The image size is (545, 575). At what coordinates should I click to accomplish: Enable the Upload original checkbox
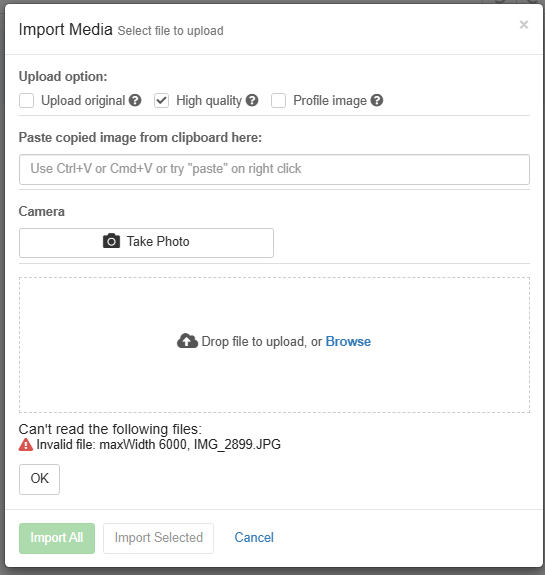click(x=26, y=100)
